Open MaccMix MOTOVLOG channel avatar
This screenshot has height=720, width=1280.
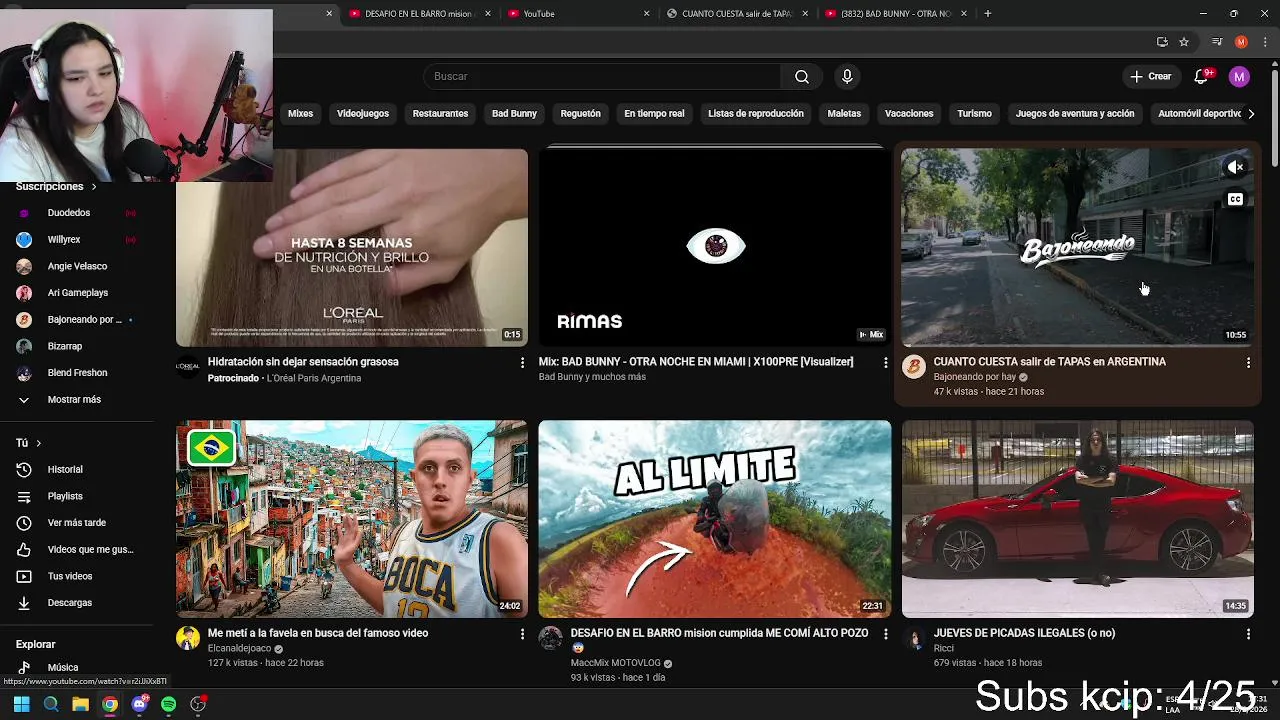click(550, 638)
